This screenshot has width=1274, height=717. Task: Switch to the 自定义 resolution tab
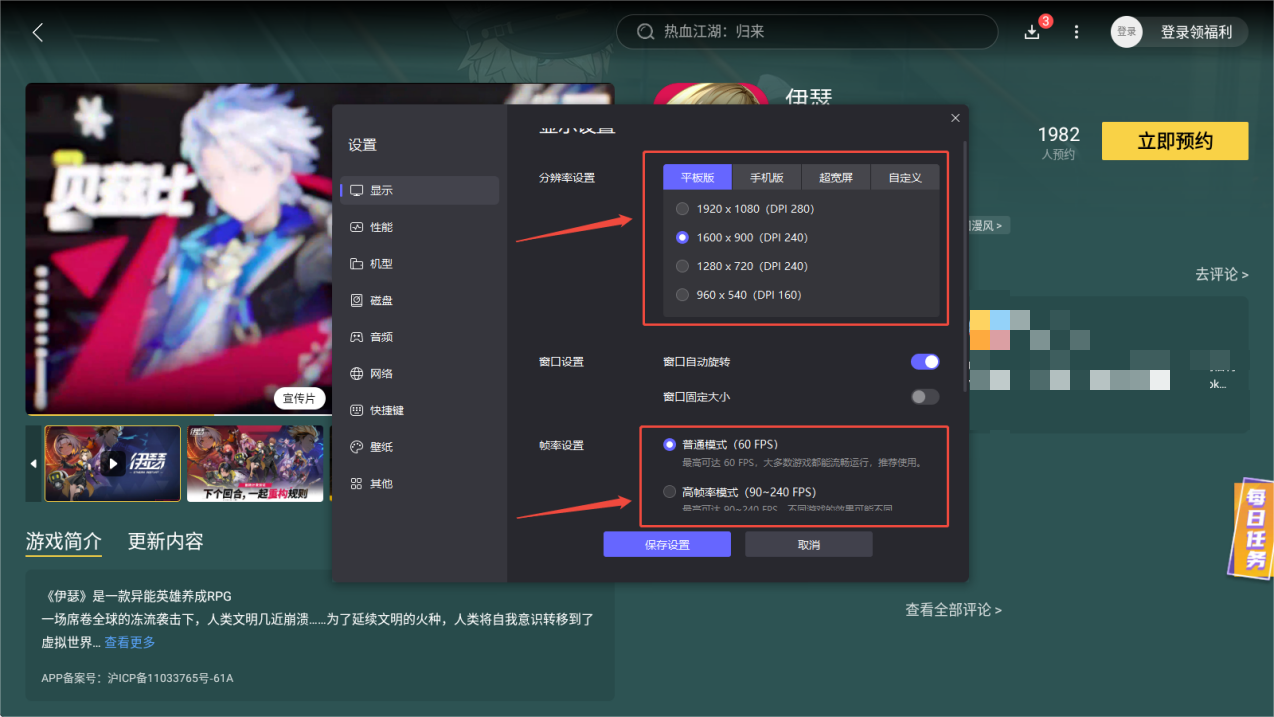point(905,177)
